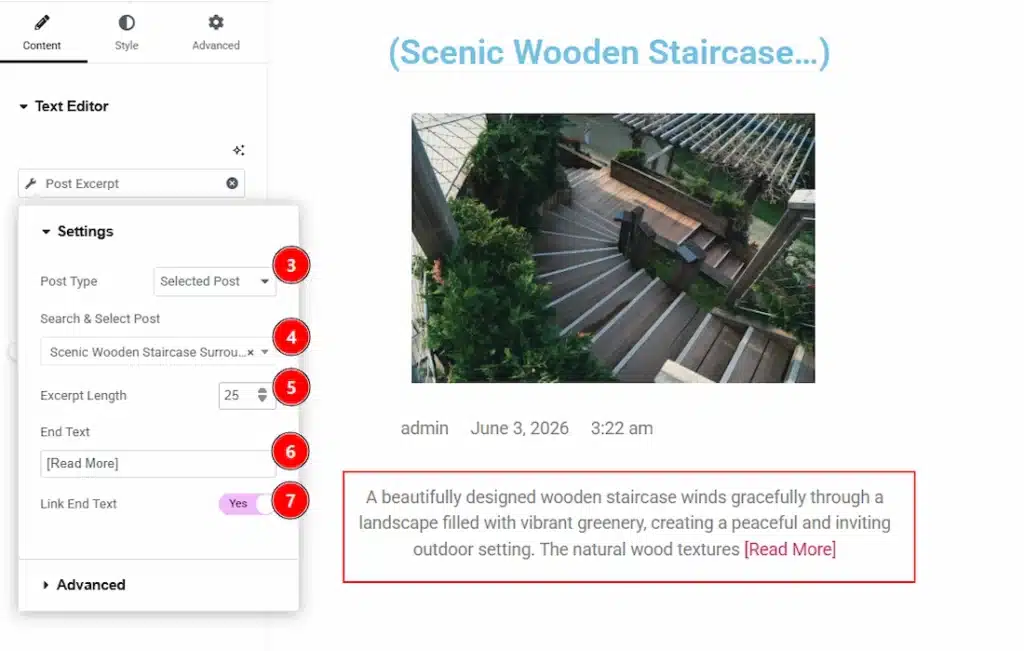Switch to the Advanced tab

point(216,32)
